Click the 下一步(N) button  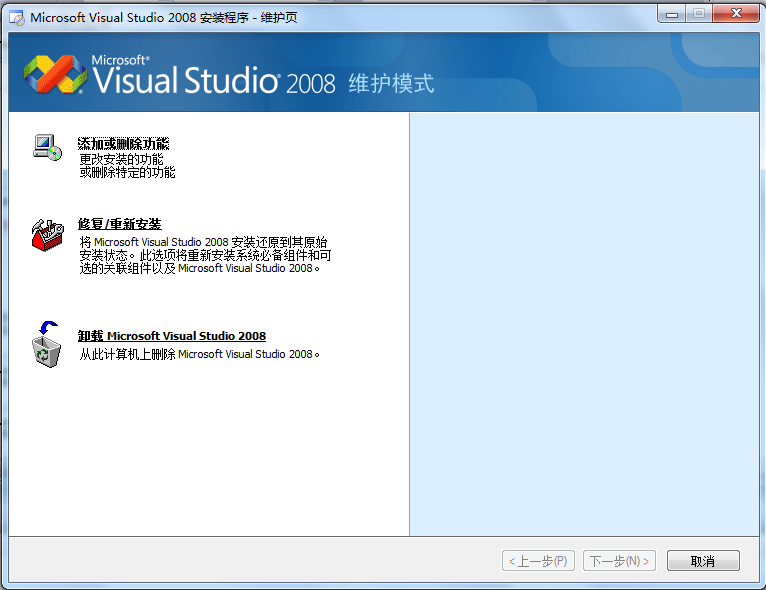[x=619, y=561]
